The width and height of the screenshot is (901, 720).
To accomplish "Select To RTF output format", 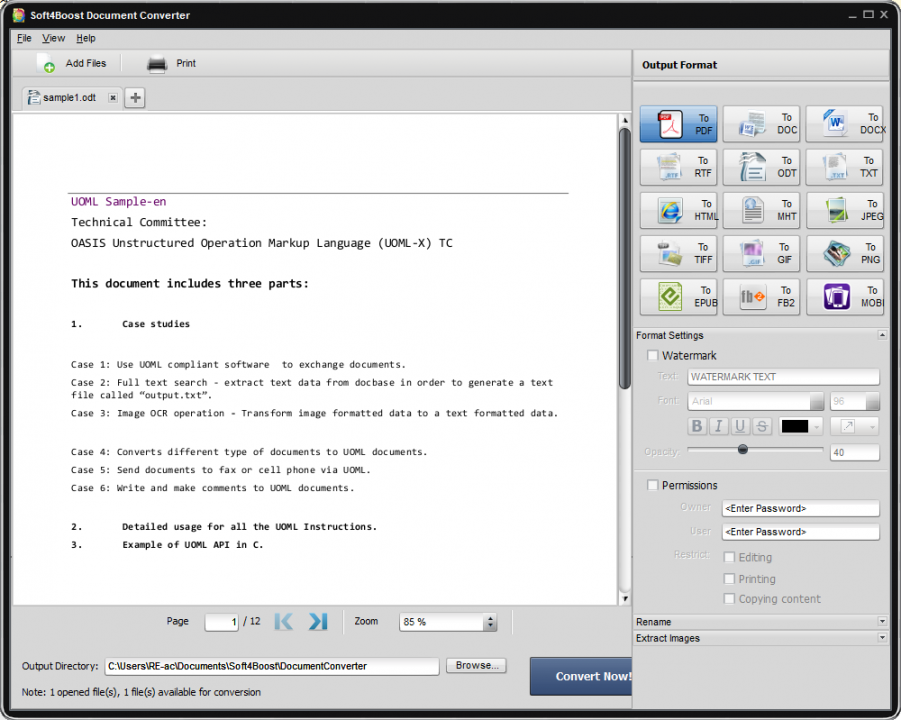I will click(678, 167).
